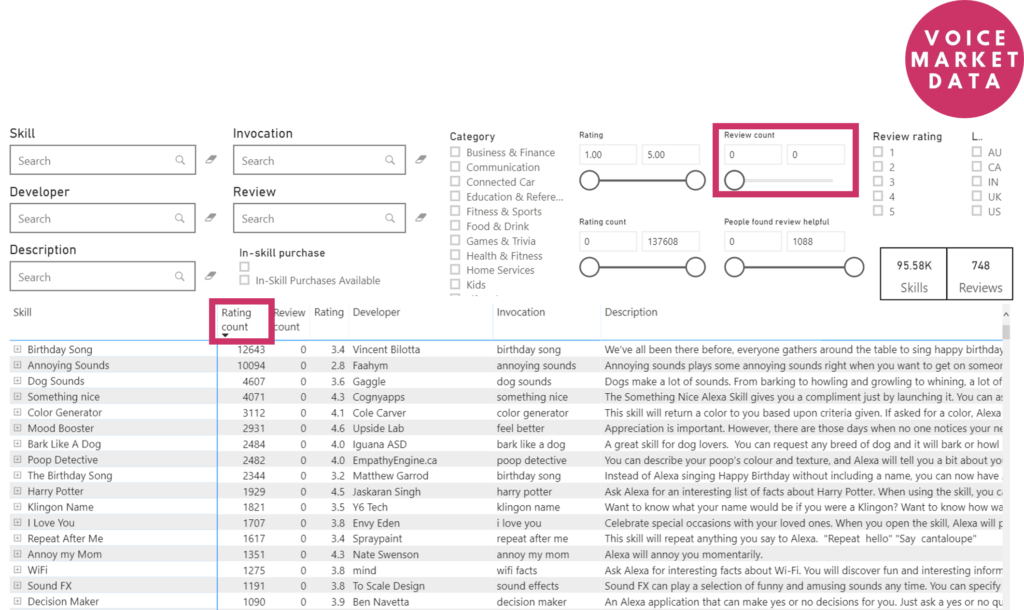The height and width of the screenshot is (610, 1024).
Task: Click the search icon in the Review box
Action: tap(390, 218)
